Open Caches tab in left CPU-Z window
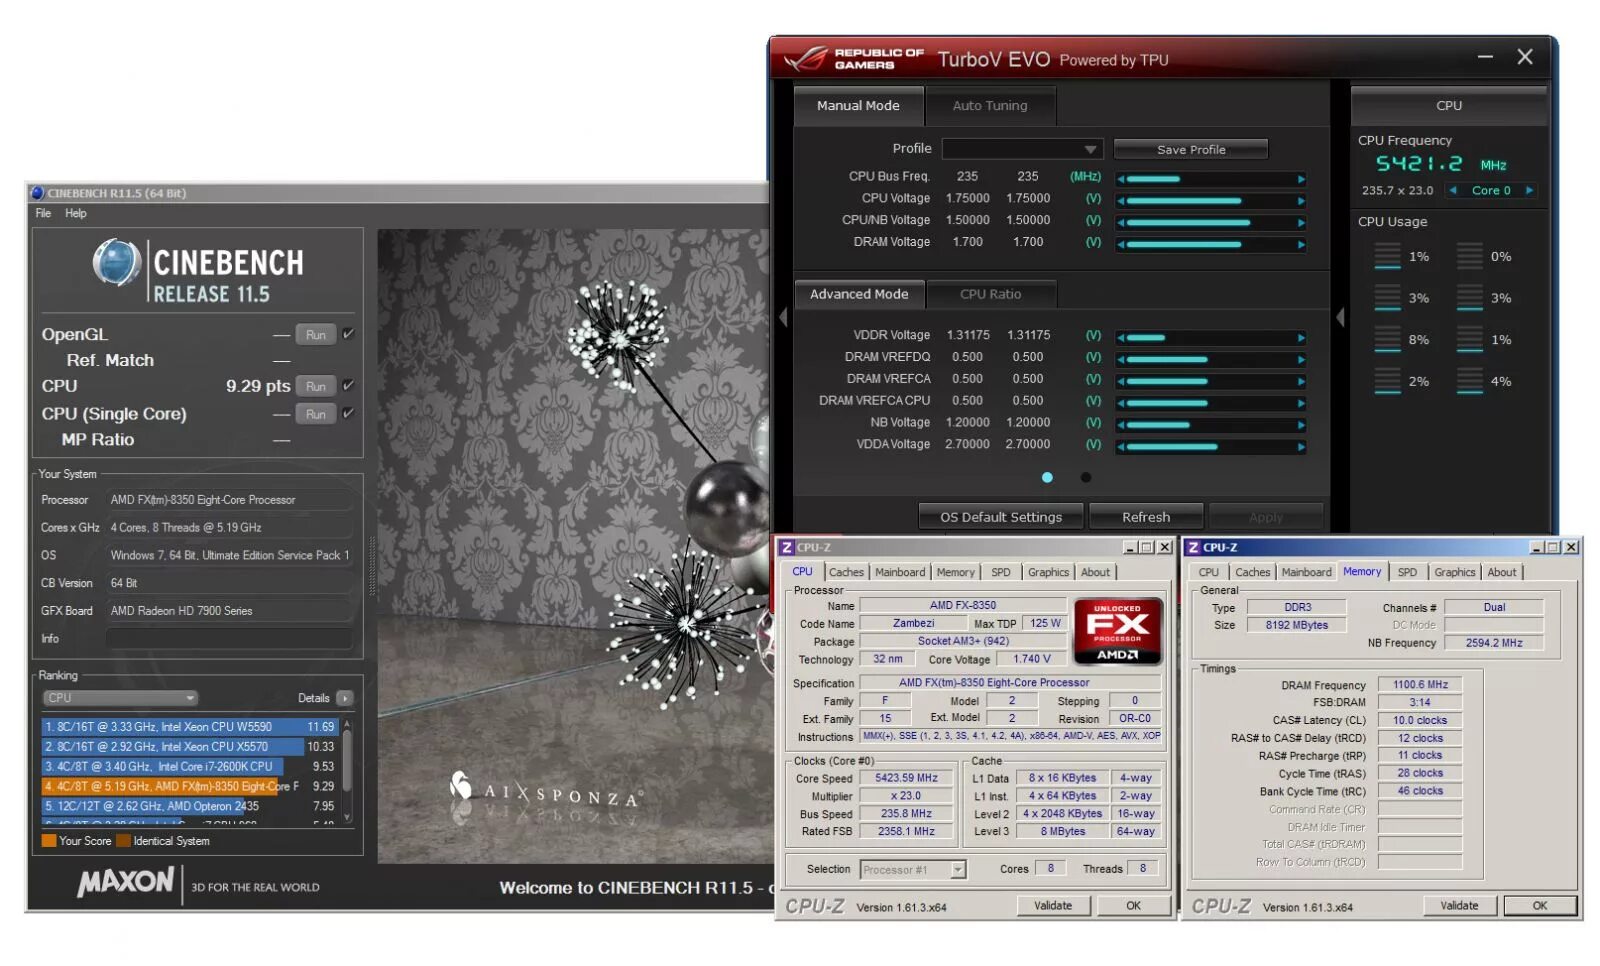The width and height of the screenshot is (1600, 966). pos(846,572)
